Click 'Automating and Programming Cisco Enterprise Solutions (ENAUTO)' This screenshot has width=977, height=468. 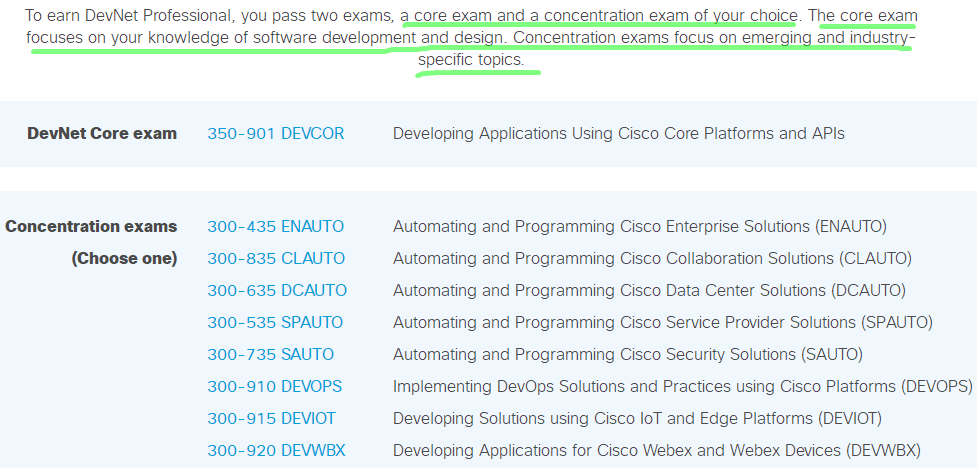pos(639,226)
